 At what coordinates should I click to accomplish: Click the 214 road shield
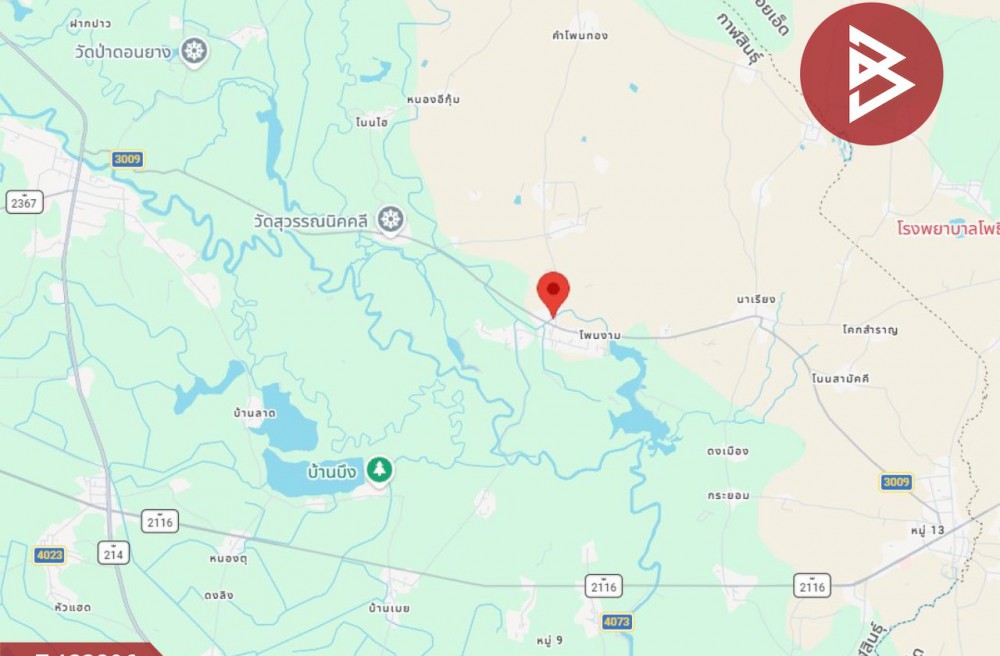pyautogui.click(x=114, y=553)
